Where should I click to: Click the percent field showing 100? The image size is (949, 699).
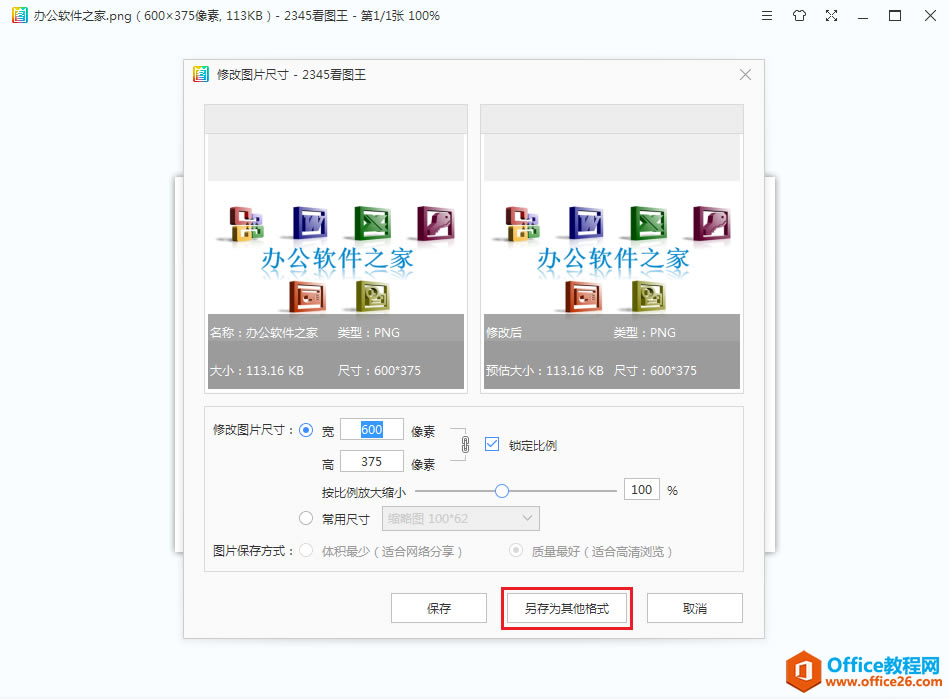(x=642, y=490)
